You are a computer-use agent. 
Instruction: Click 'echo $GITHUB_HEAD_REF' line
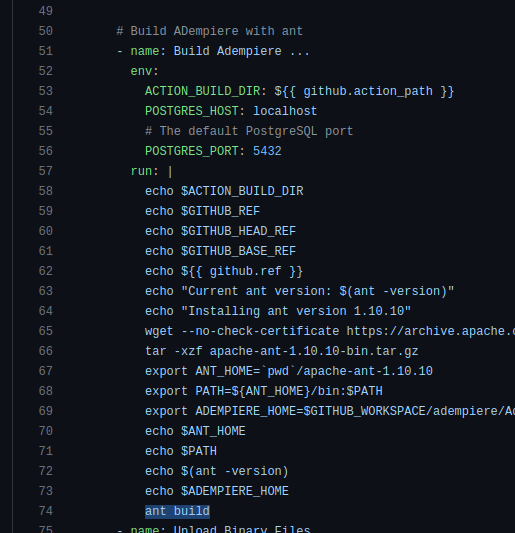[x=221, y=231]
